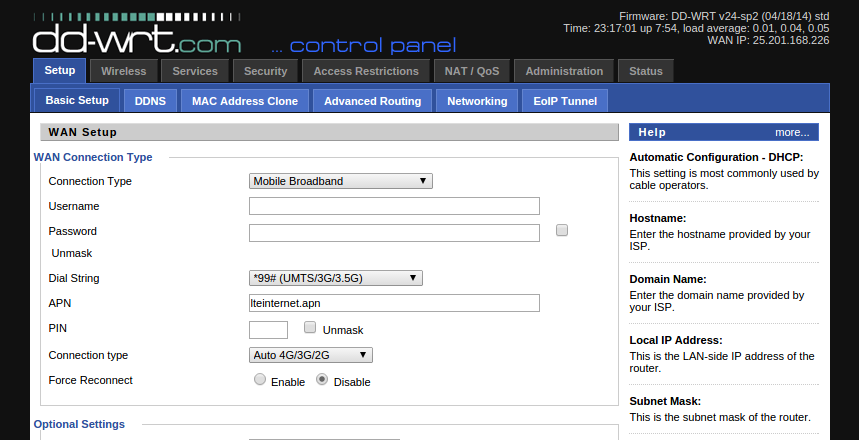
Task: Focus the PIN input field
Action: (x=268, y=330)
